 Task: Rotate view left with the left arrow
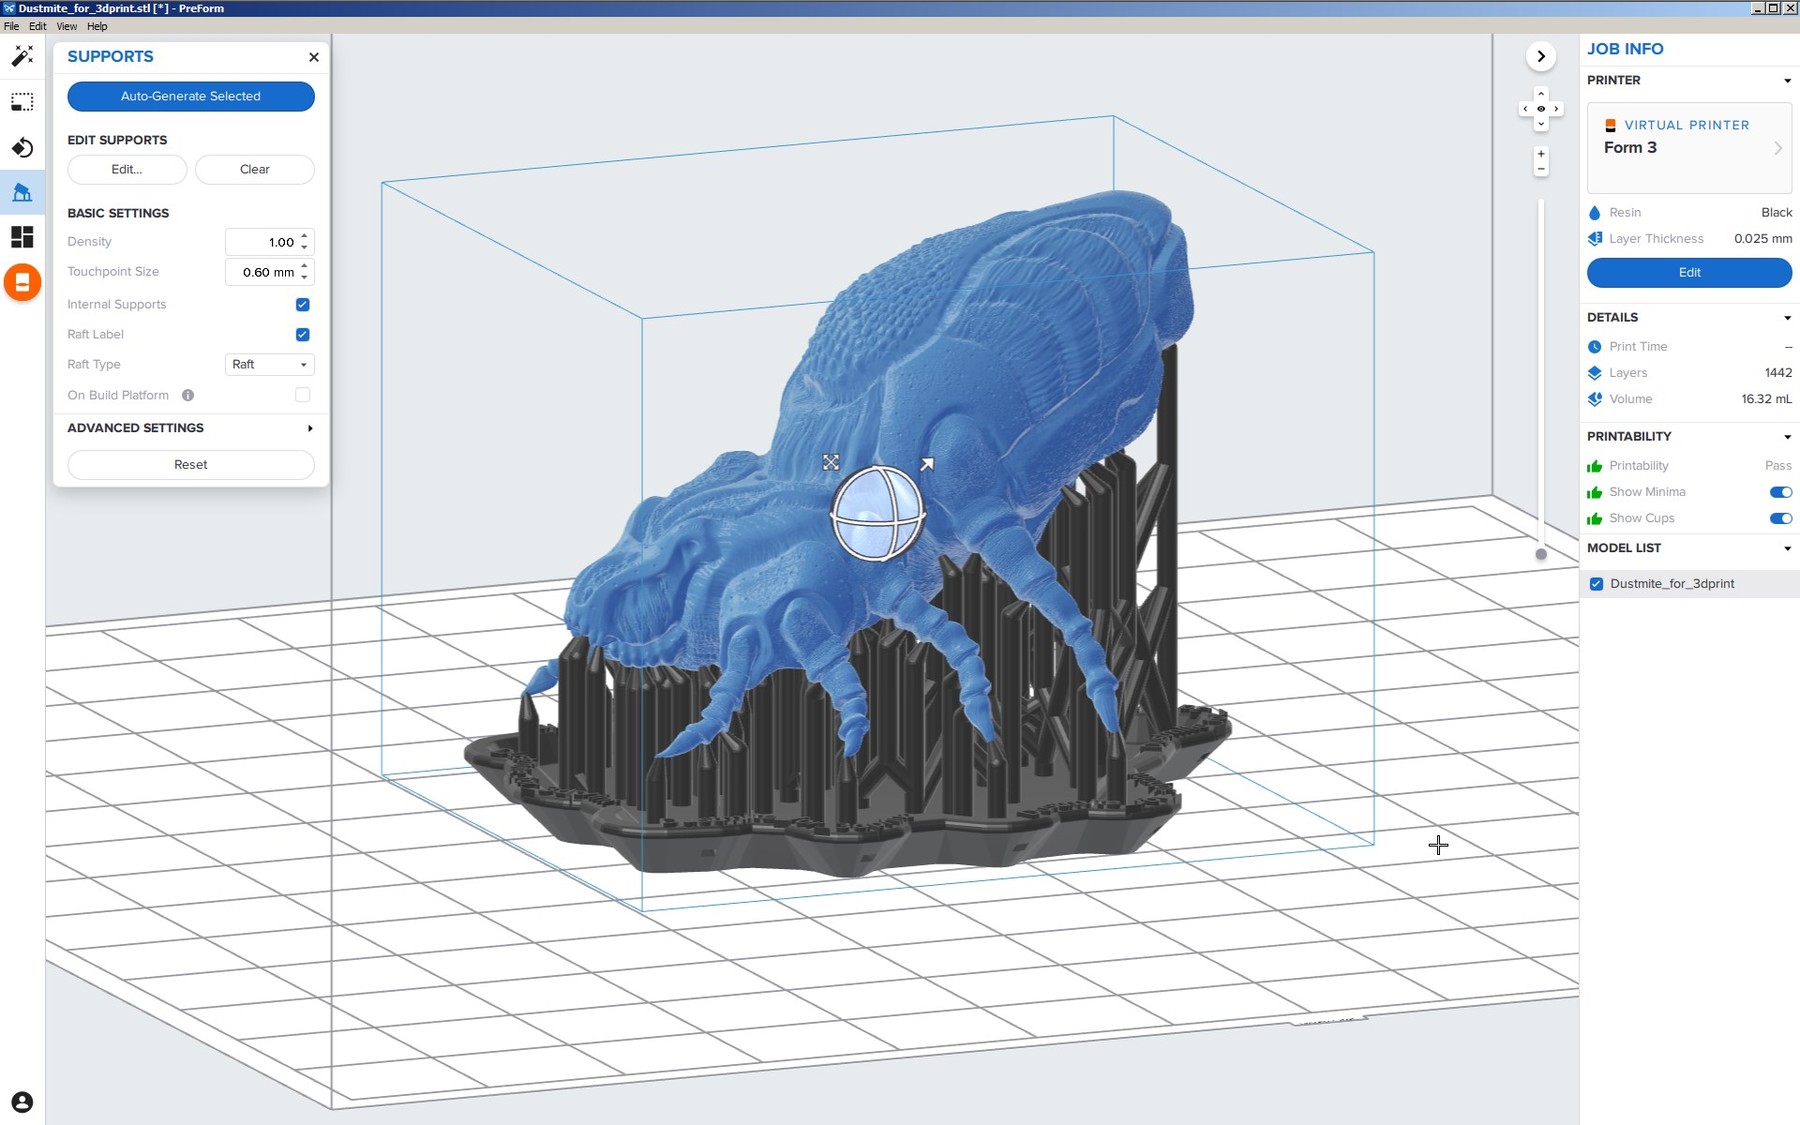1525,109
